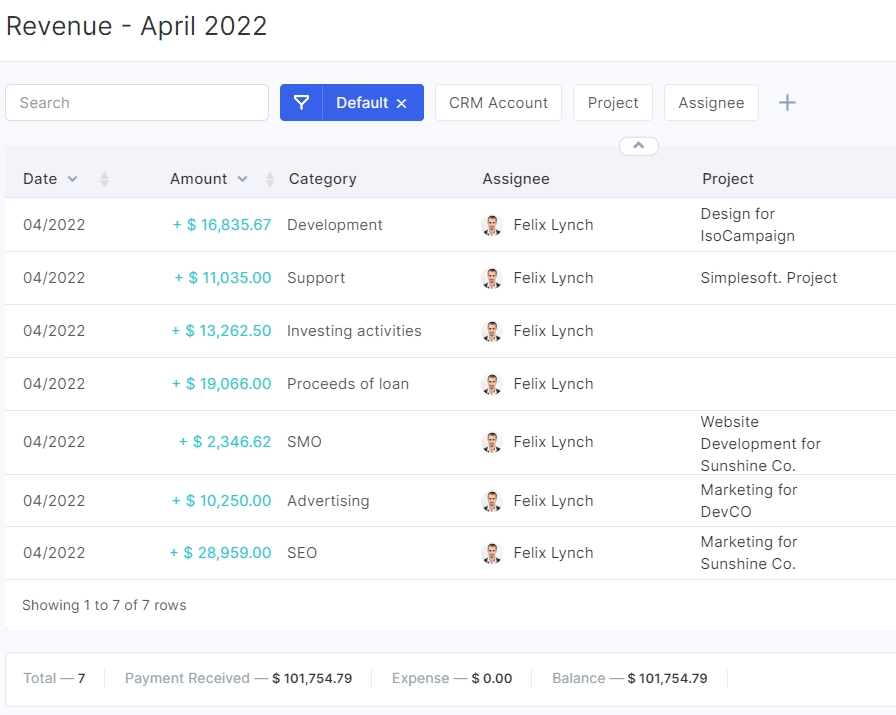The image size is (896, 715).
Task: Select the amount + $ 19,066.00
Action: click(x=221, y=384)
